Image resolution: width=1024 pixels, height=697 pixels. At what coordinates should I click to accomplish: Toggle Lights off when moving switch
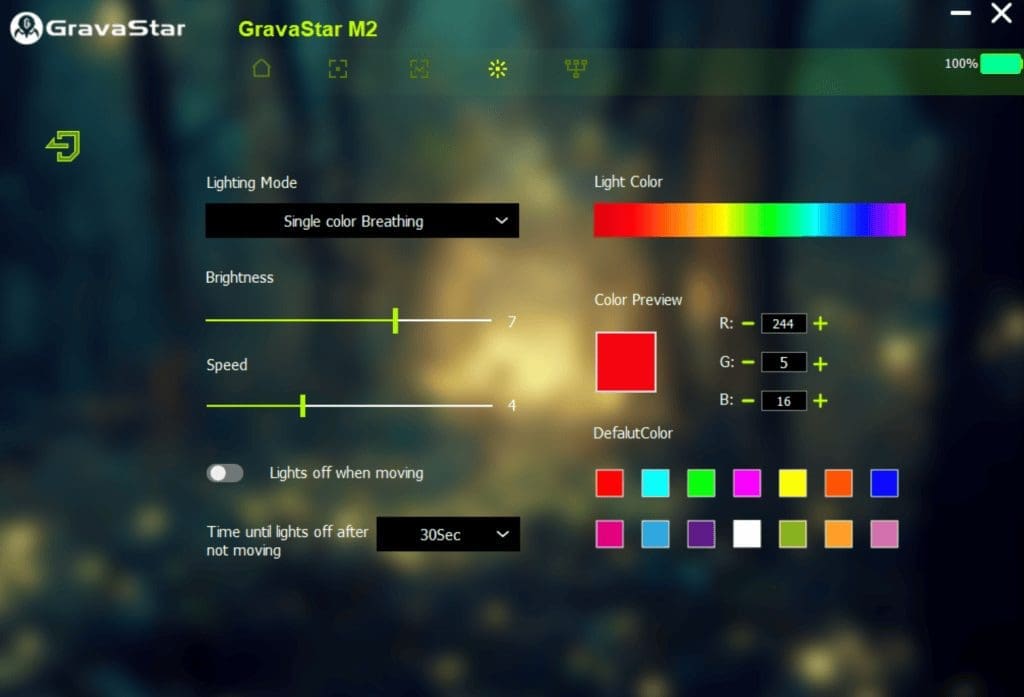[x=225, y=473]
